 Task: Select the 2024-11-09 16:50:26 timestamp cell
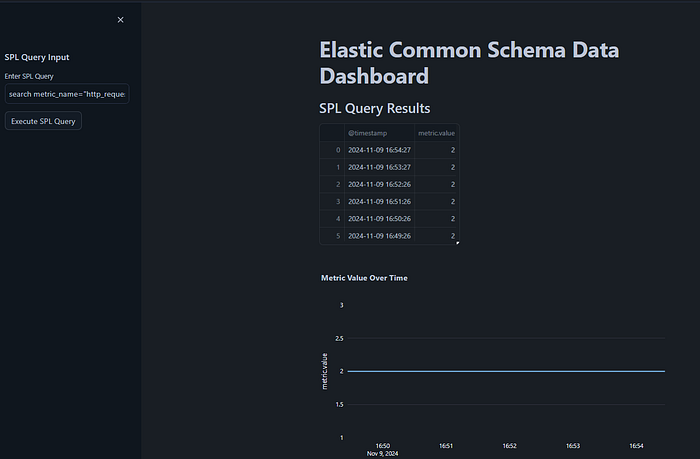coord(378,218)
